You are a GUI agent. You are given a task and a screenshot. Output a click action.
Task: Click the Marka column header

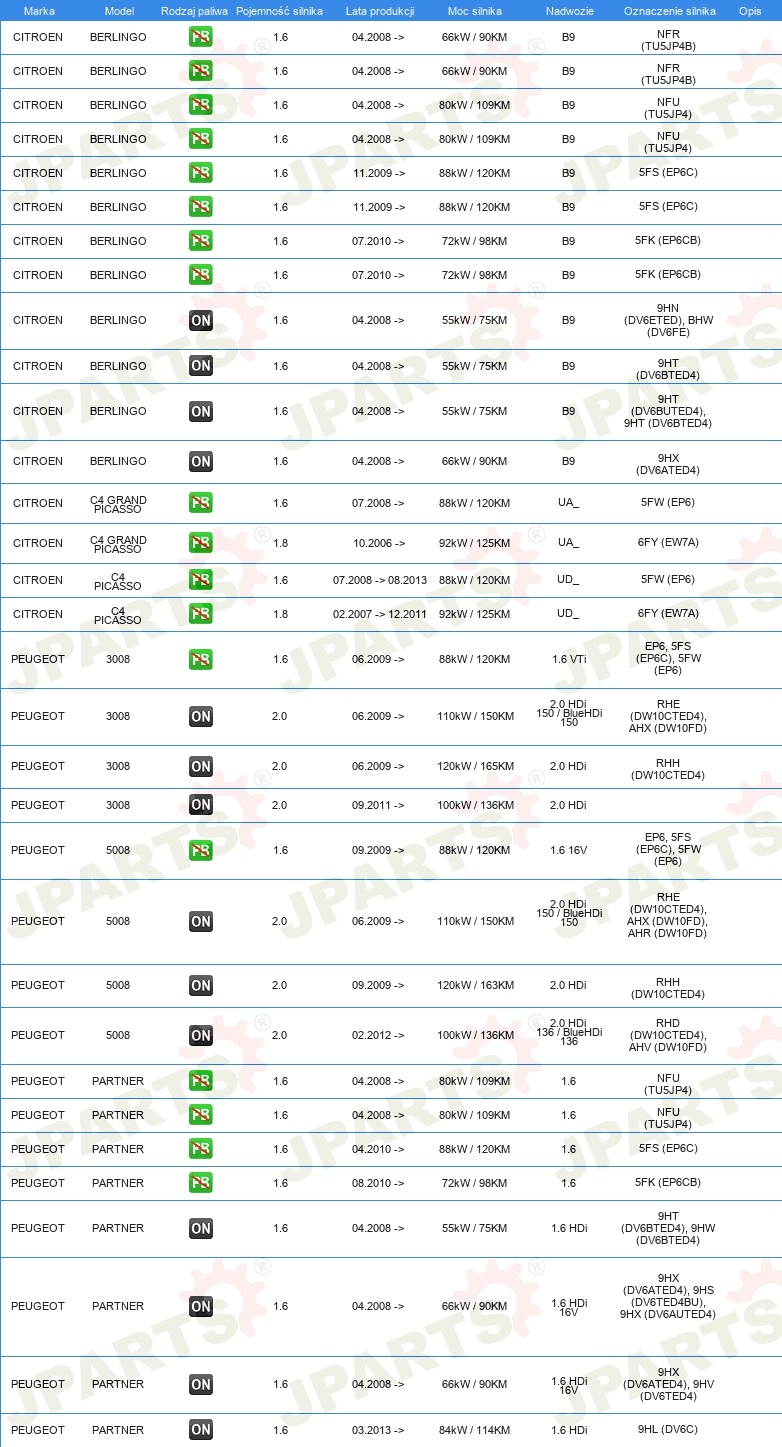39,11
